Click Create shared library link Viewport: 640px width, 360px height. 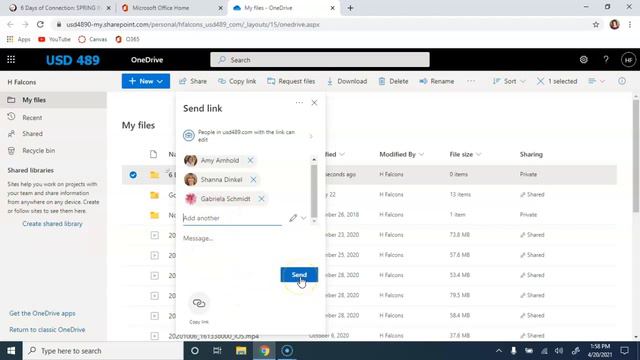52,224
